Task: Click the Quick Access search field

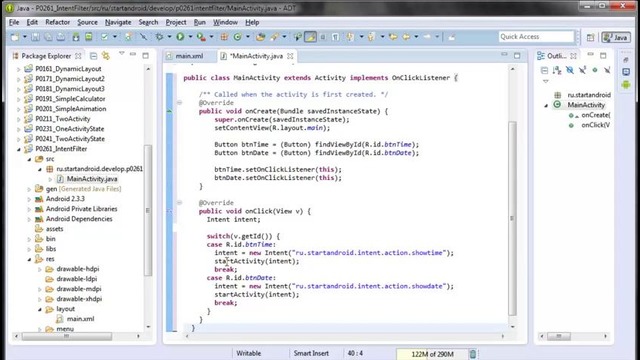Action: point(536,37)
